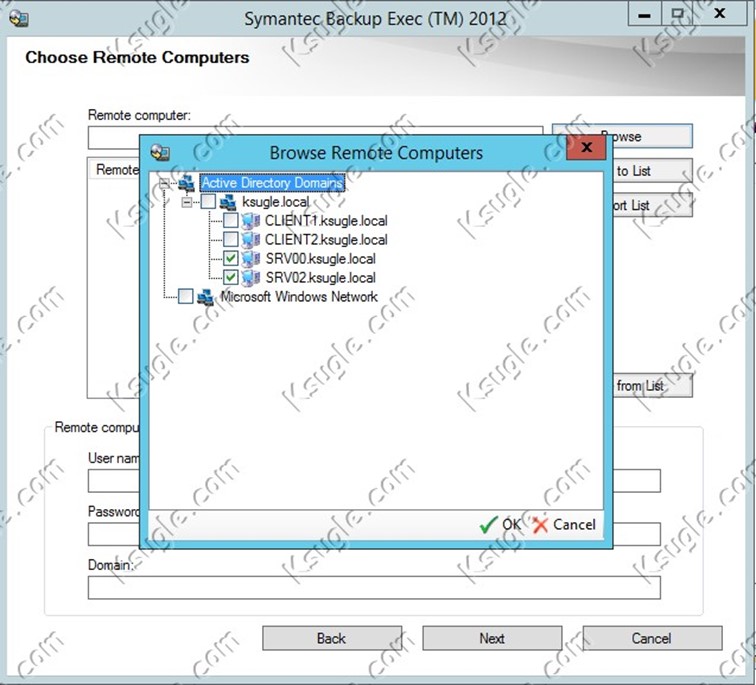
Task: Uncheck the SRV02.ksugle.local checkbox
Action: 230,277
